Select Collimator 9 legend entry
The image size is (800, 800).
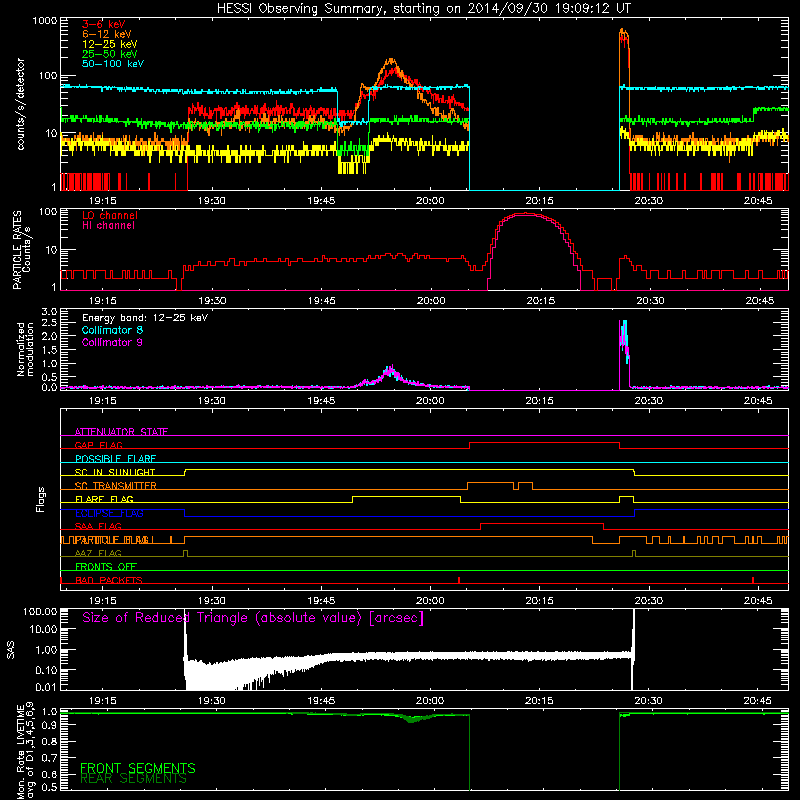click(112, 342)
